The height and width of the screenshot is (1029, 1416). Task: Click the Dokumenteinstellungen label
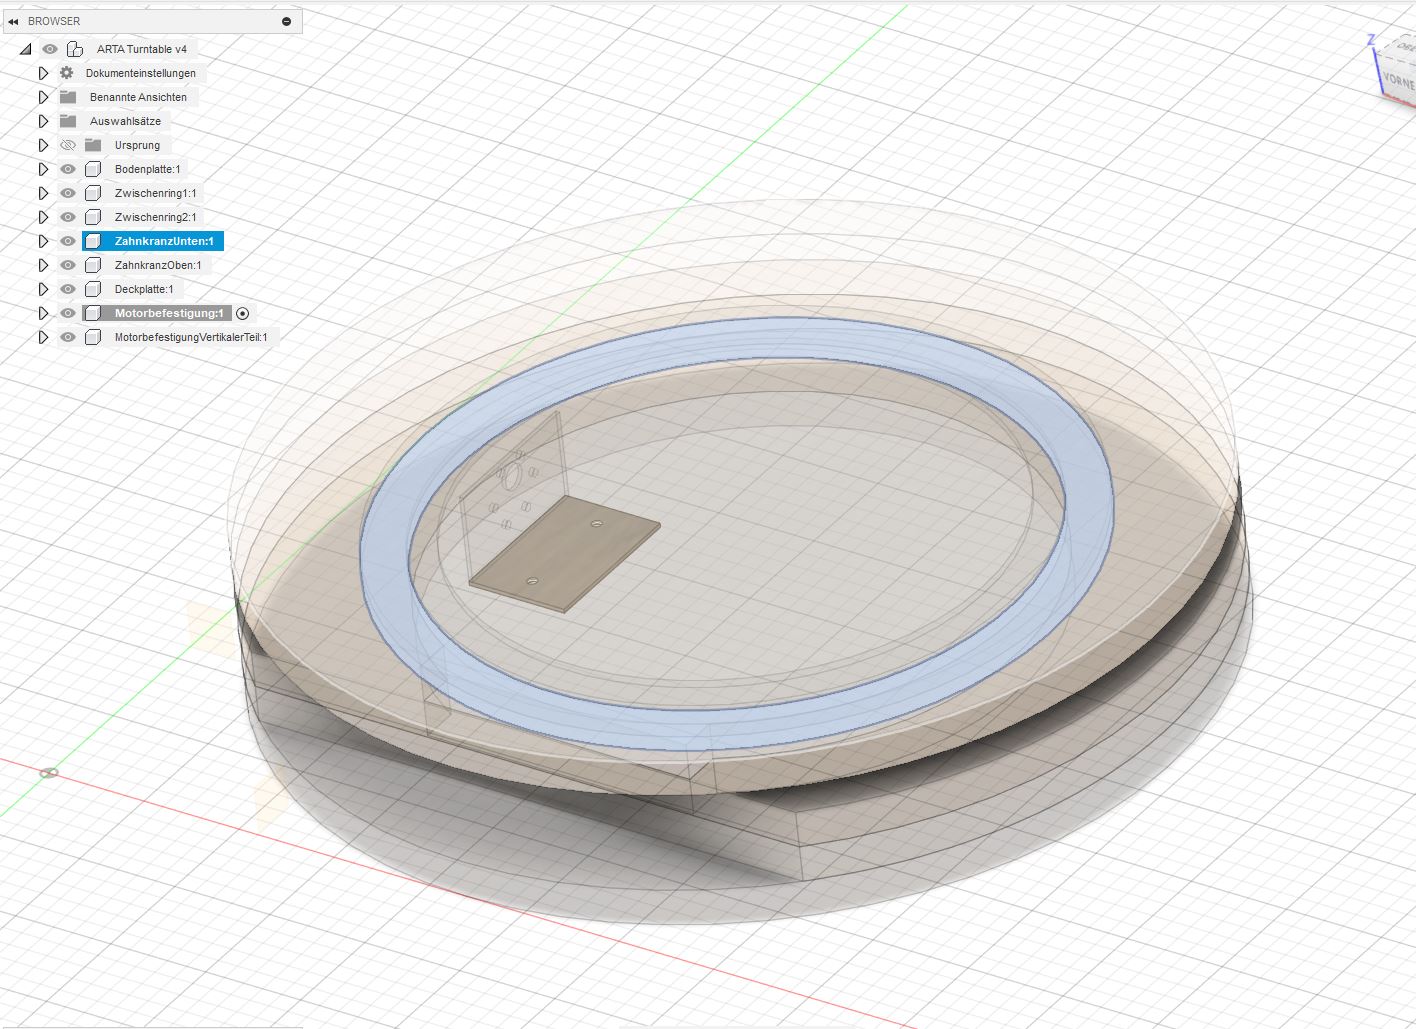tap(140, 73)
